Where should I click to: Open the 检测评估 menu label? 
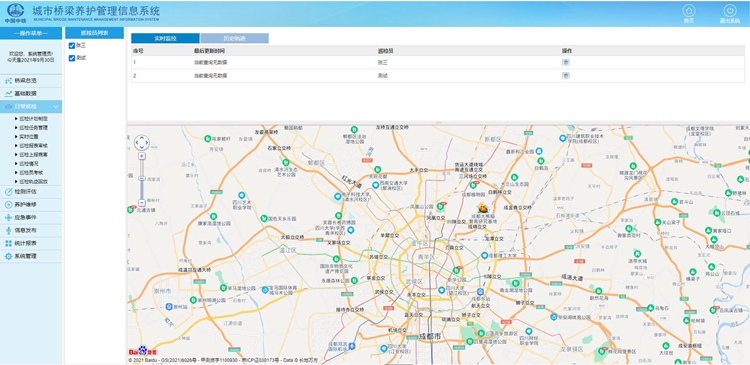tap(25, 191)
